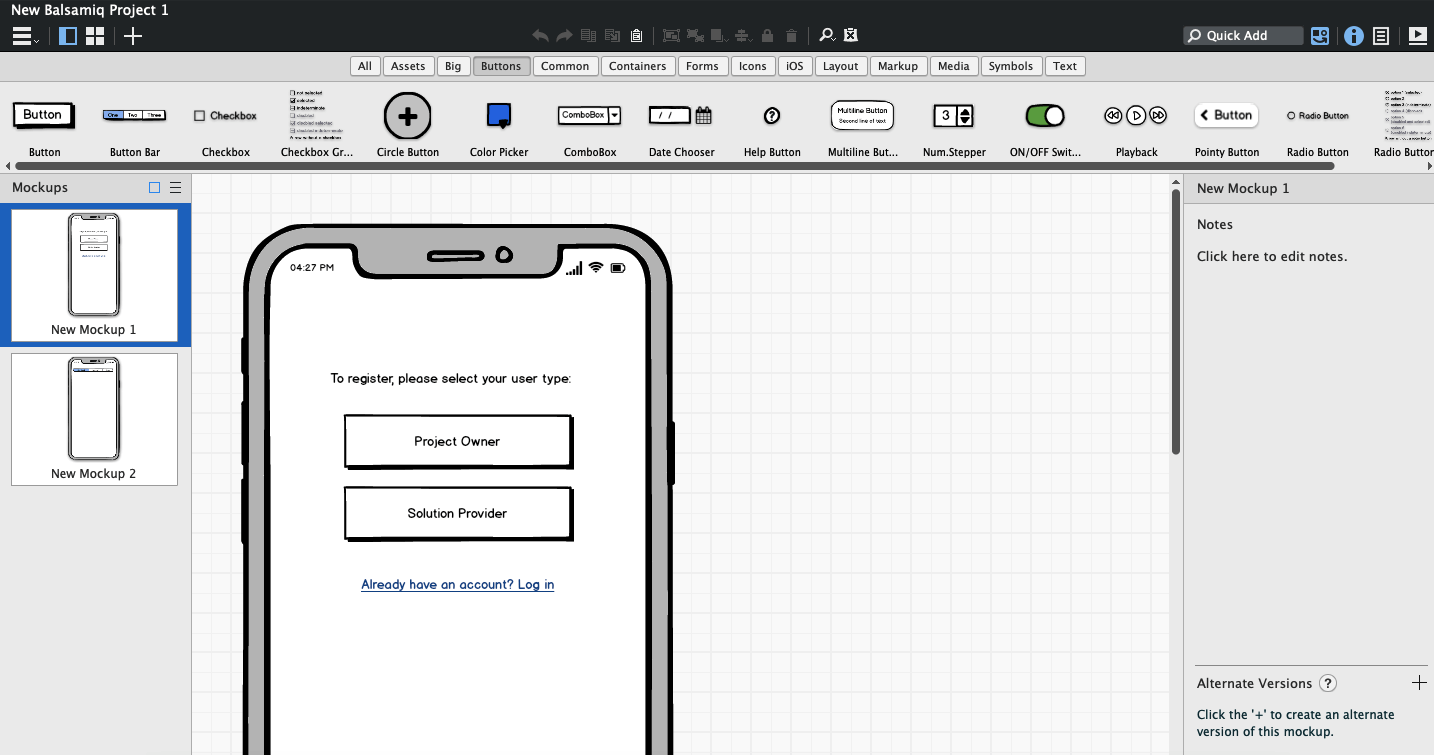Click the canvas vertical scrollbar

1176,320
